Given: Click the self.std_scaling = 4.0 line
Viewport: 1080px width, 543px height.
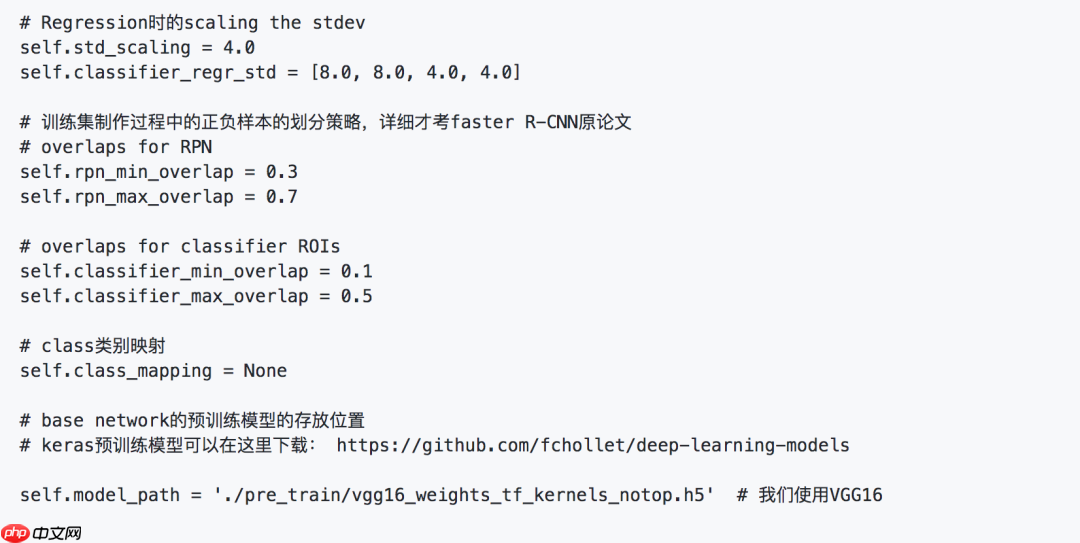Looking at the screenshot, I should click(137, 47).
